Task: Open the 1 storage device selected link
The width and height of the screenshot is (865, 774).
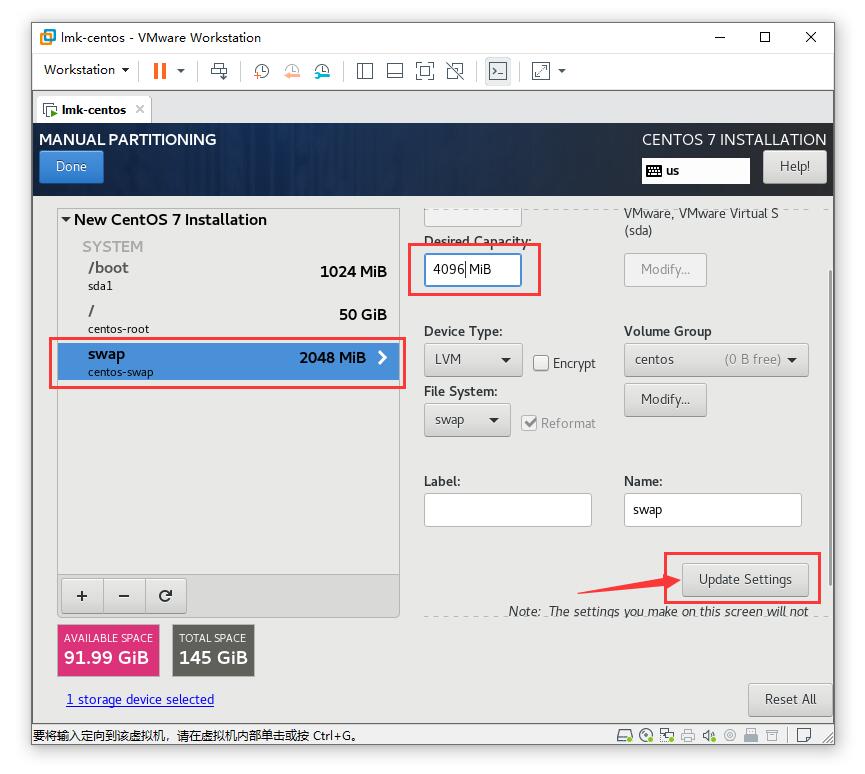Action: pos(140,700)
